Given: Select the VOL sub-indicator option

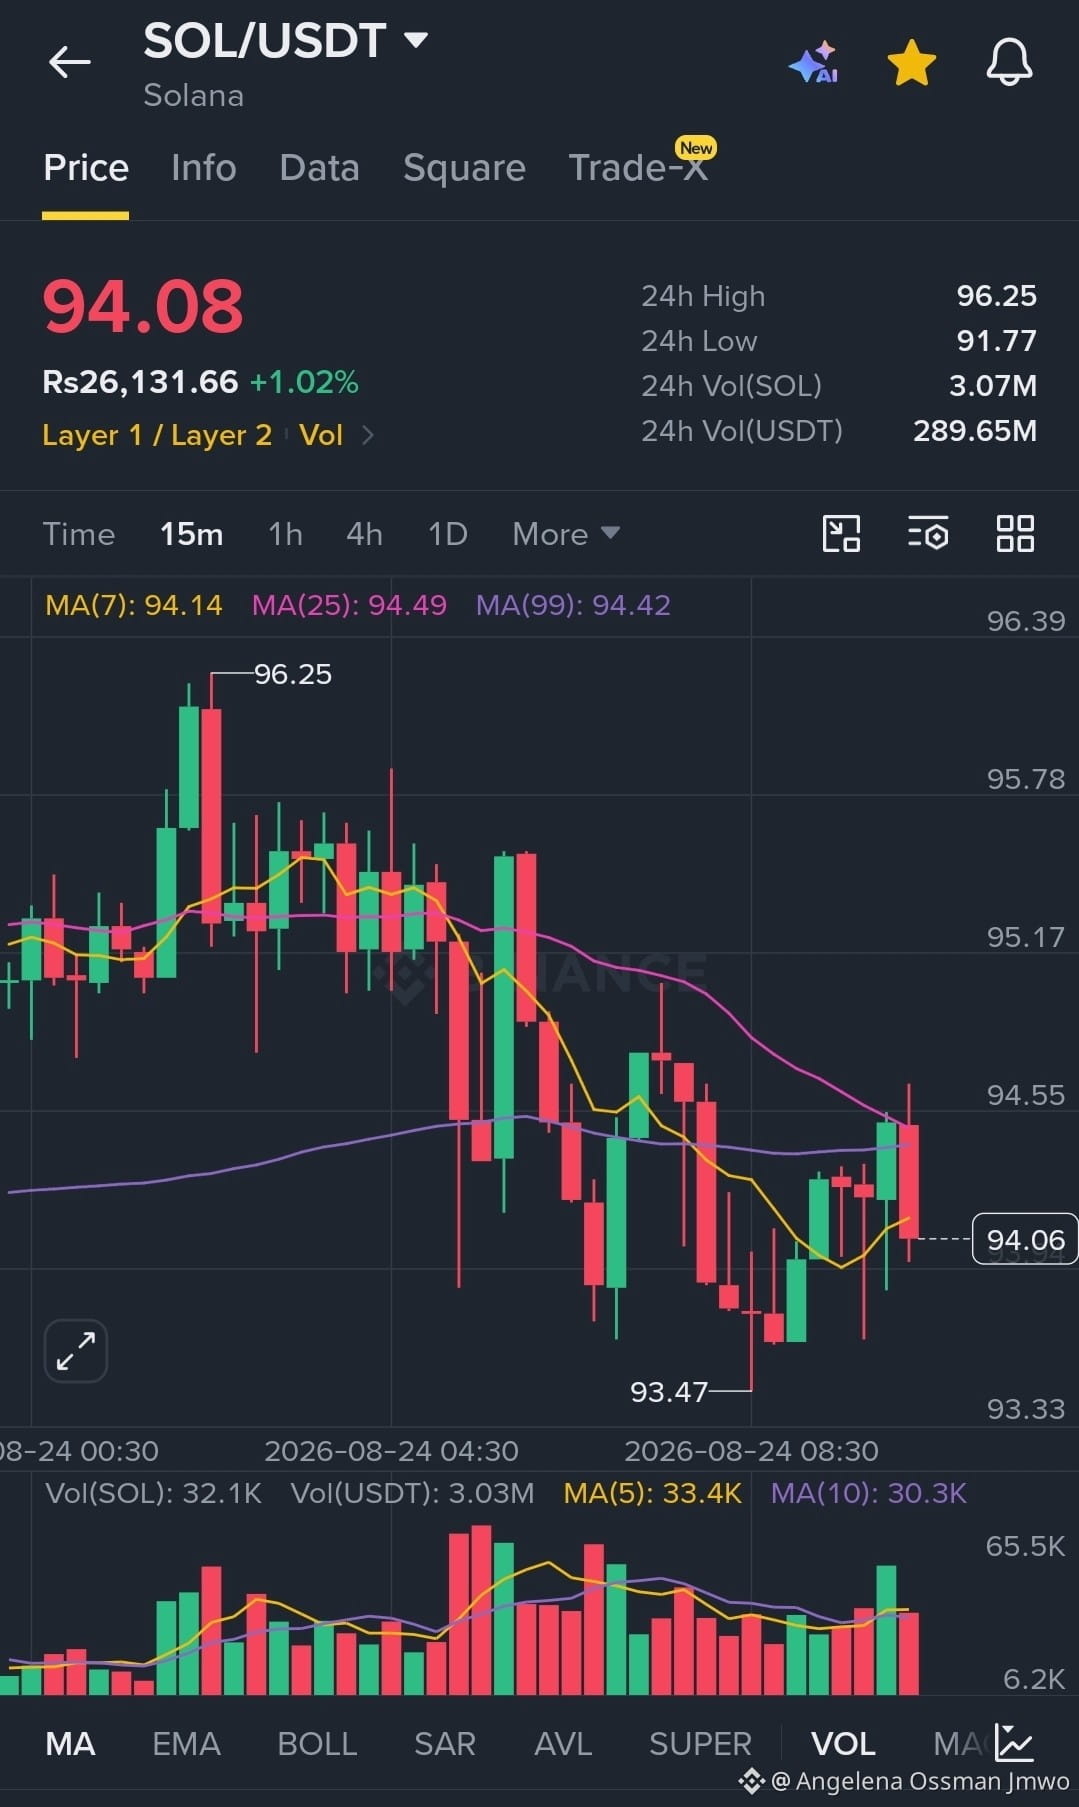Looking at the screenshot, I should point(843,1744).
